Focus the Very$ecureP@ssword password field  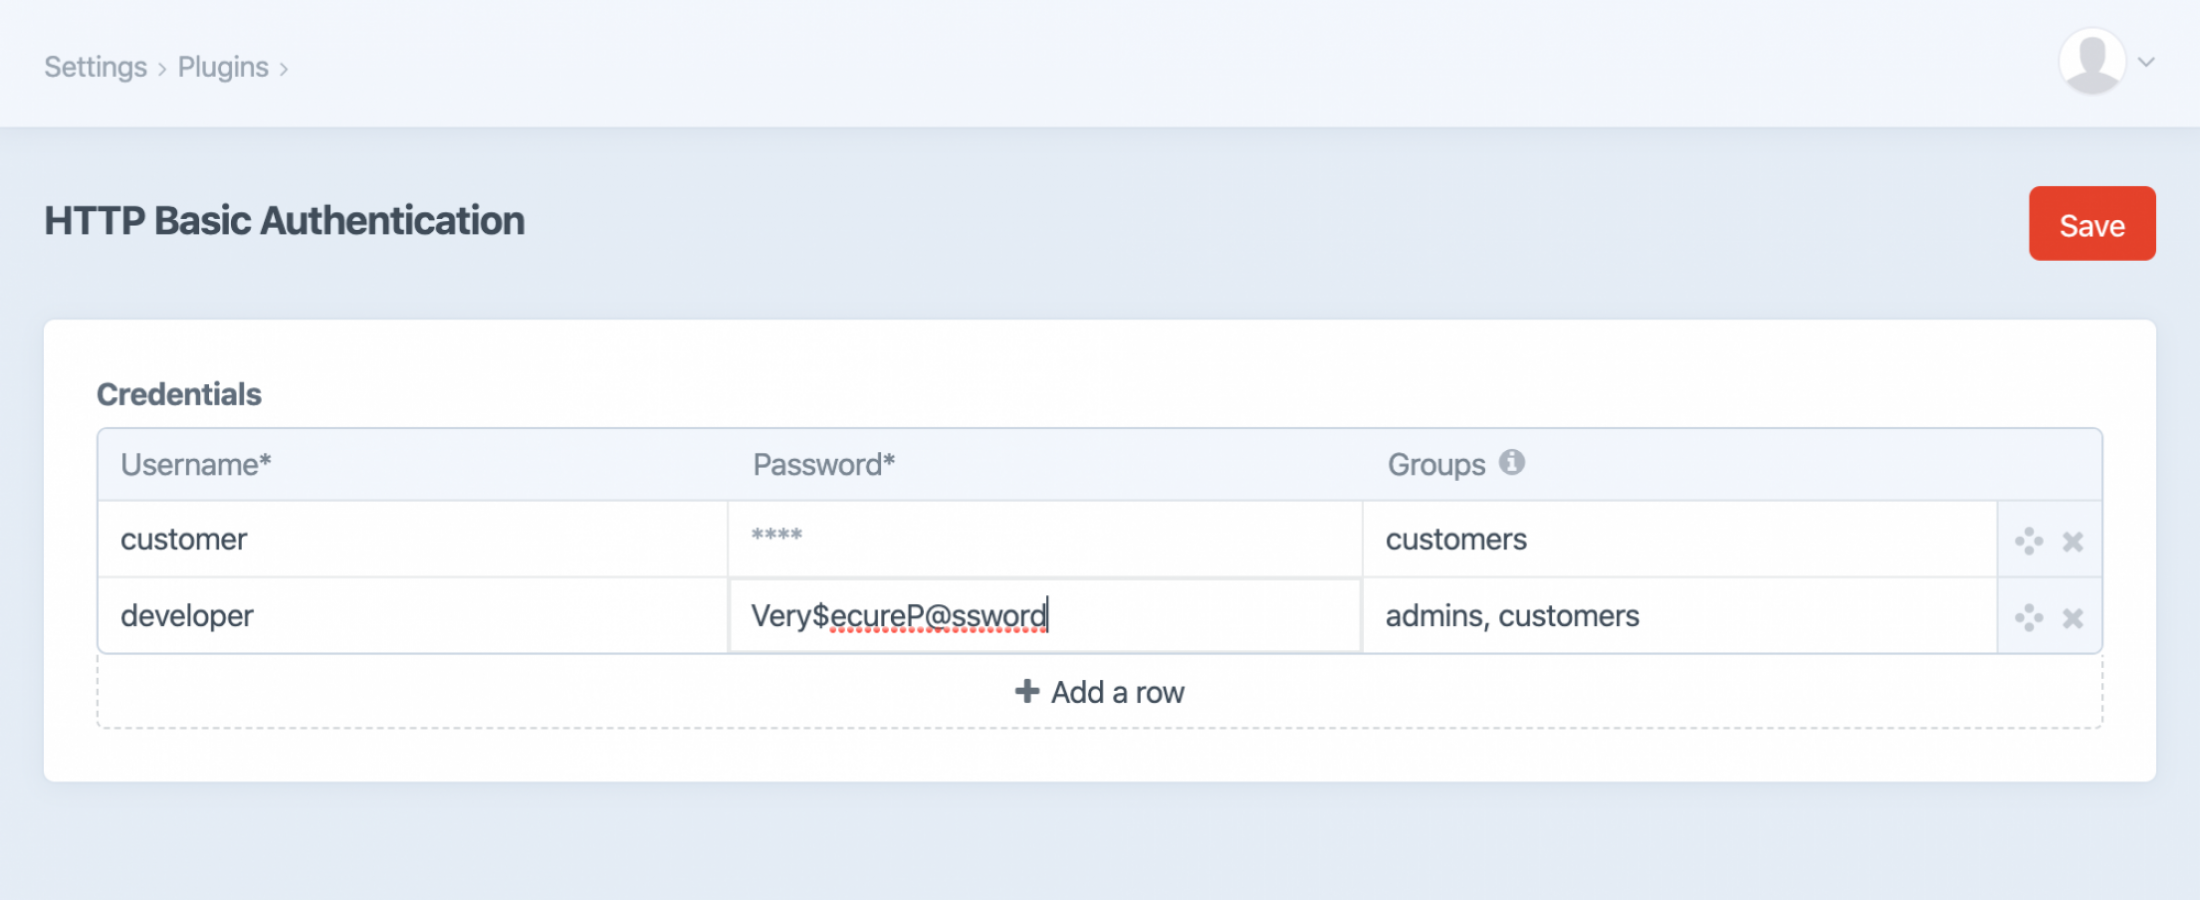pyautogui.click(x=1045, y=615)
